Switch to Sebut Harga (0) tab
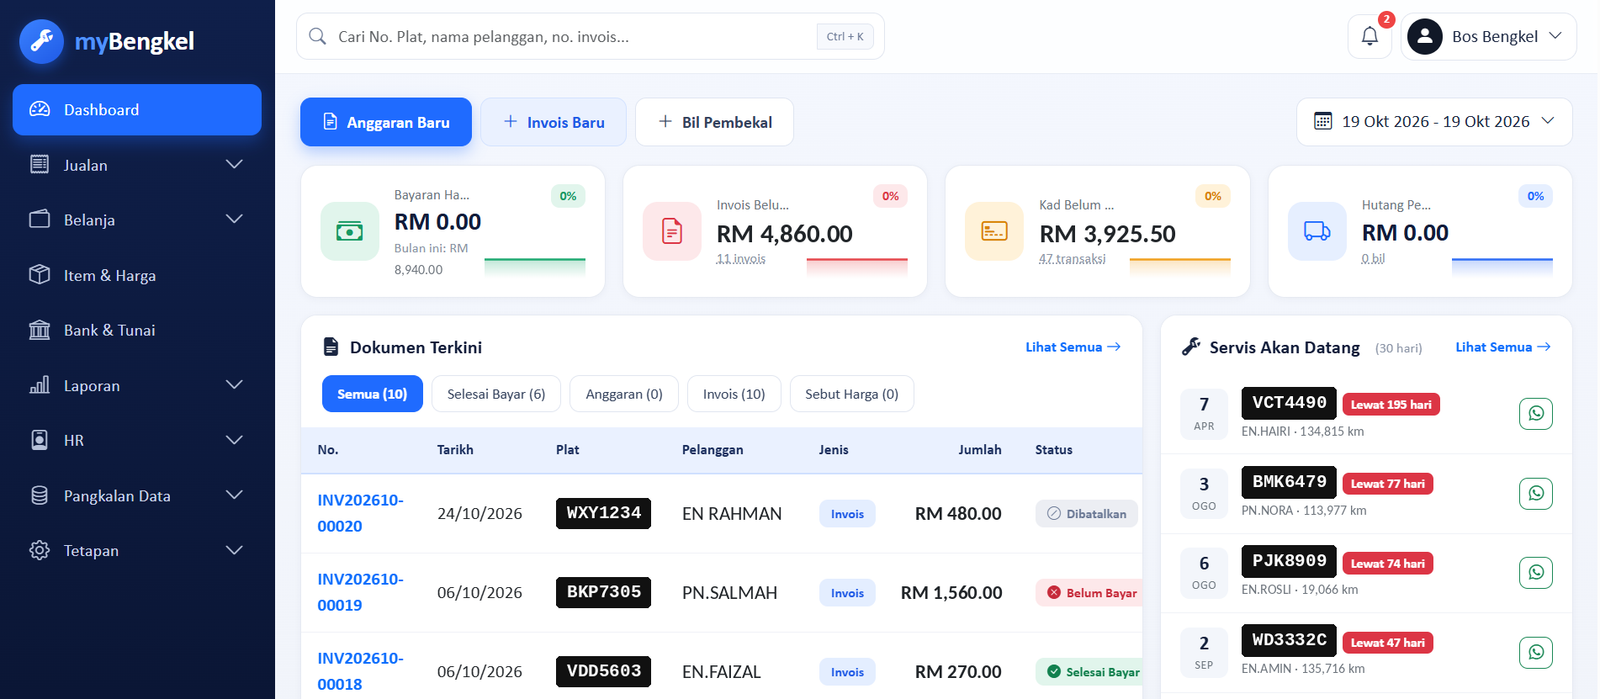This screenshot has height=699, width=1600. point(852,394)
